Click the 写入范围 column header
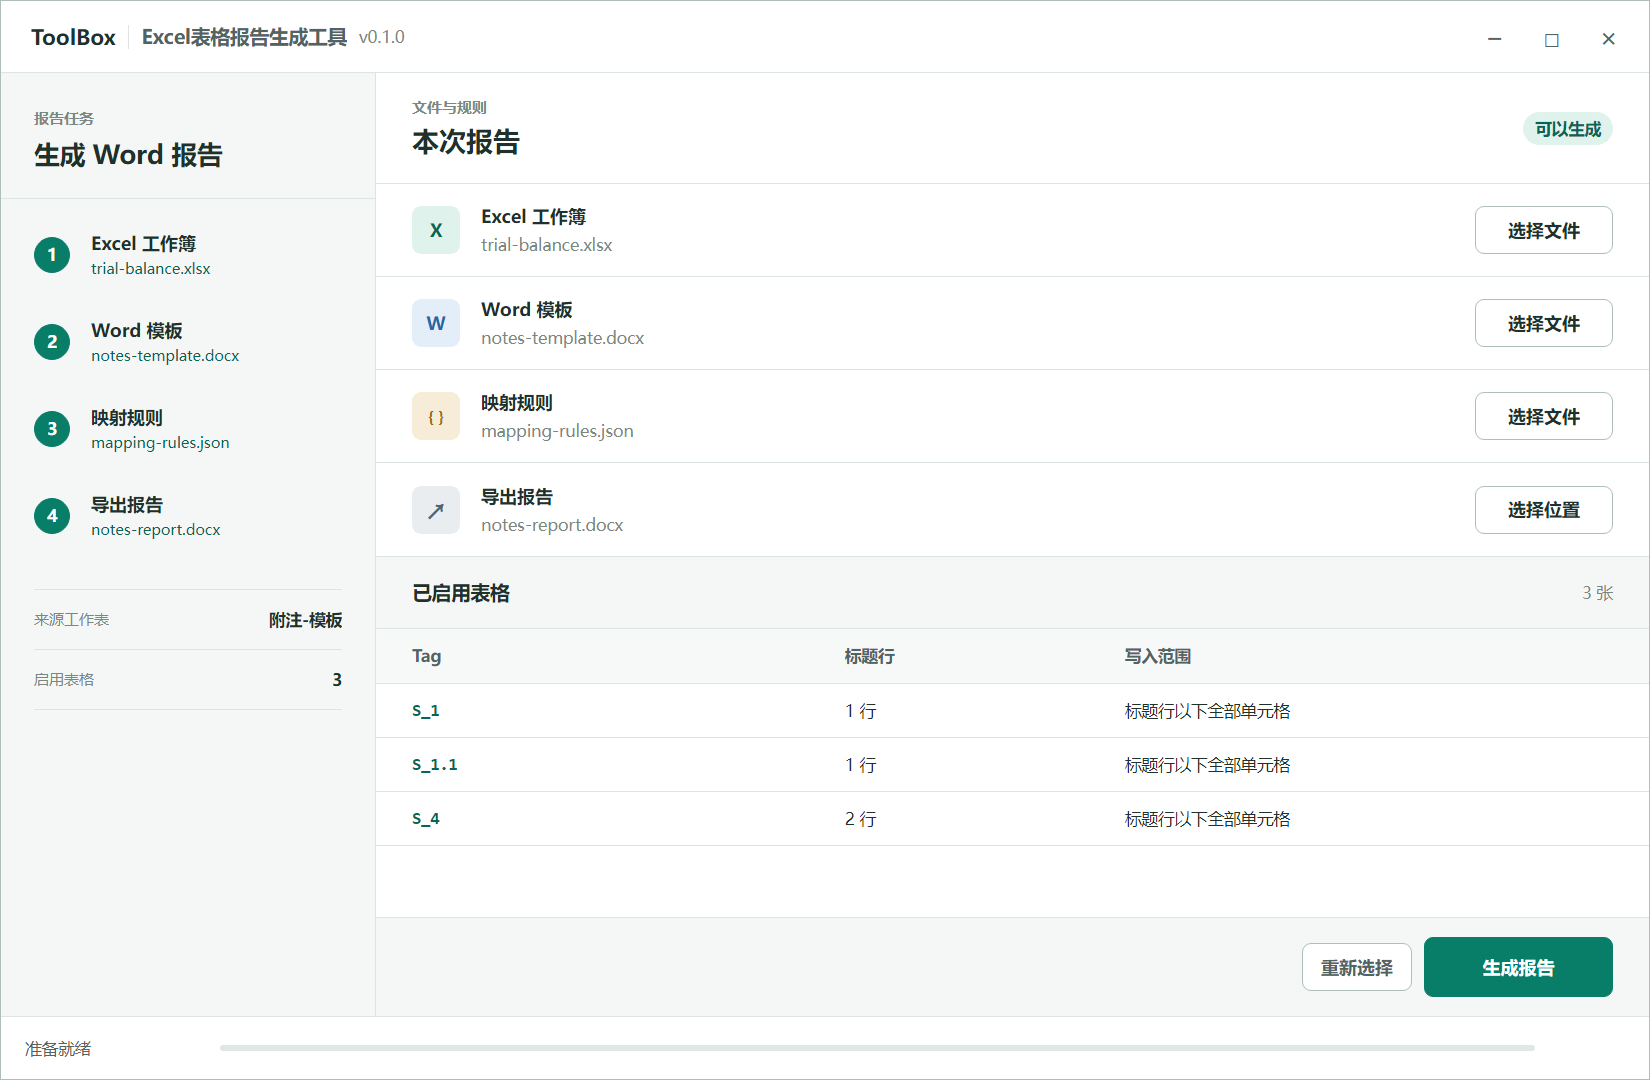 click(1157, 656)
